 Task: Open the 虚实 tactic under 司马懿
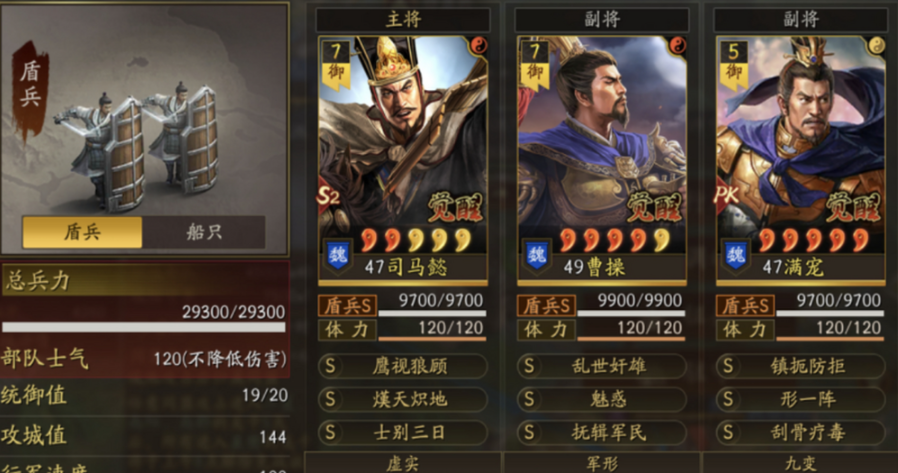tap(403, 463)
